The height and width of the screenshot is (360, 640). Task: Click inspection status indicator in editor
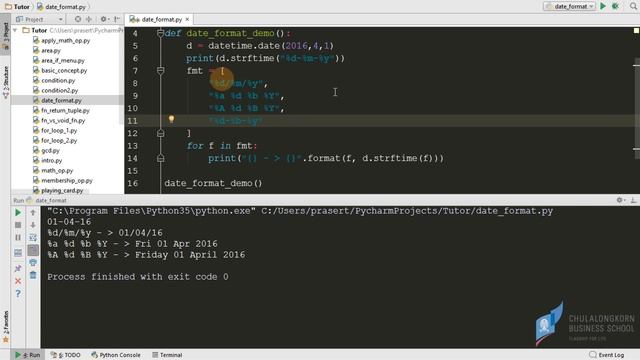[x=636, y=31]
